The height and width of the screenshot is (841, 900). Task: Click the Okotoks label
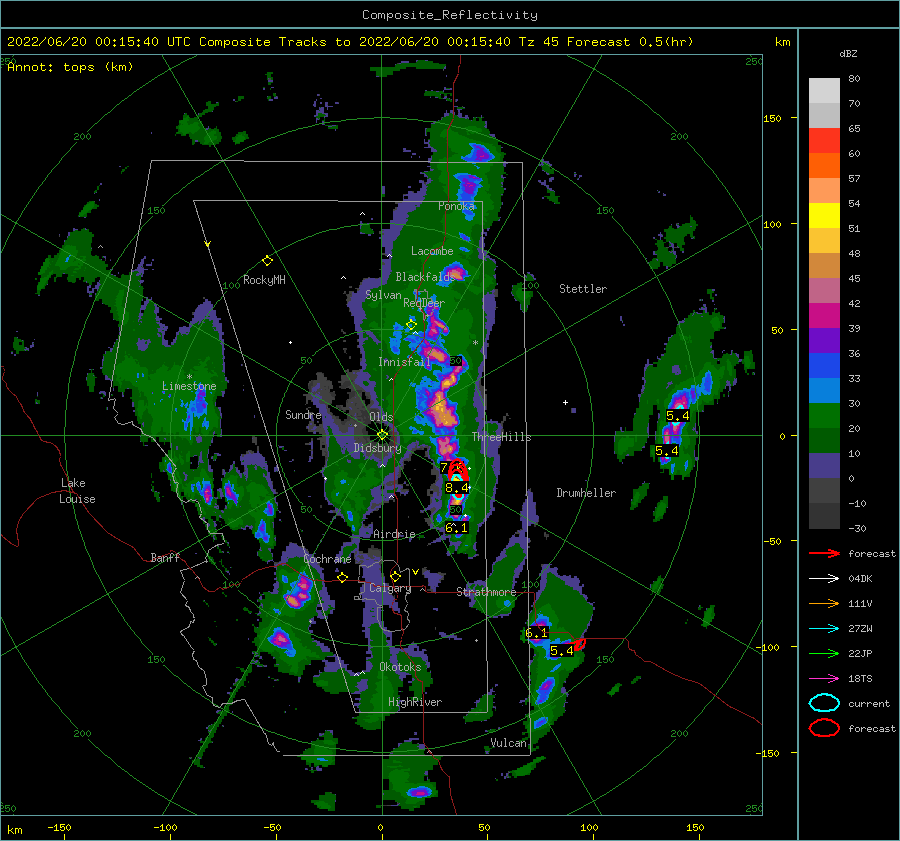point(400,667)
